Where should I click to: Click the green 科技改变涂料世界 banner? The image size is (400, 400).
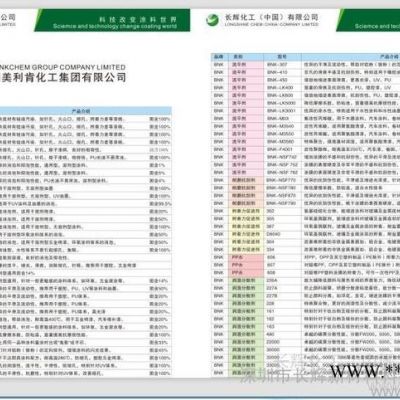pyautogui.click(x=112, y=20)
